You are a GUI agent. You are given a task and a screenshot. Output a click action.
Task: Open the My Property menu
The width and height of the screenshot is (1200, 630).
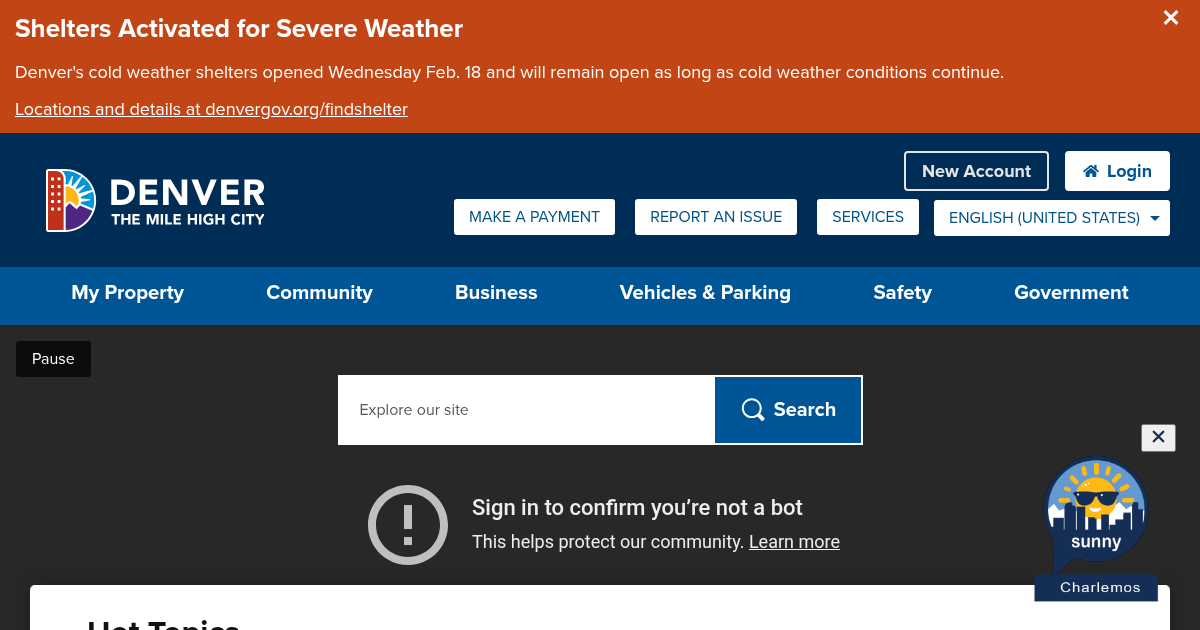[128, 293]
